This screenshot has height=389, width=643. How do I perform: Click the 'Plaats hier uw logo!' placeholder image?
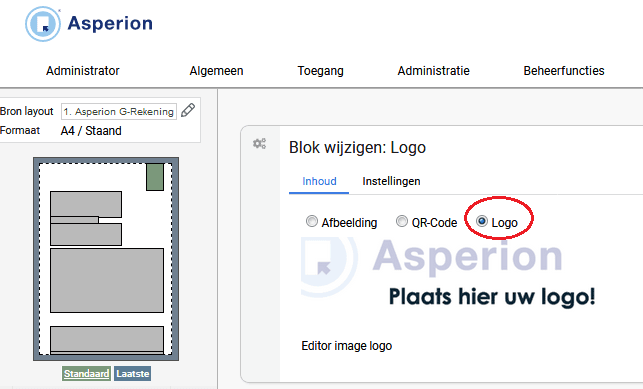pos(448,273)
